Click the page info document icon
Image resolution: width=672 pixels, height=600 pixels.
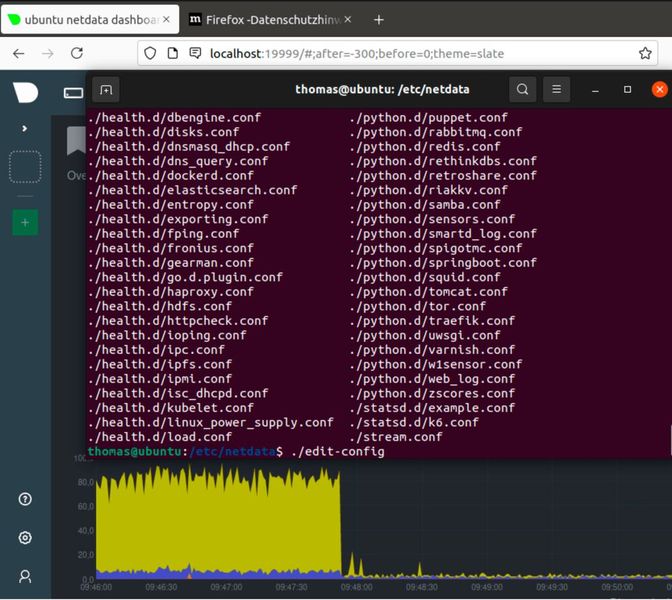coord(173,53)
